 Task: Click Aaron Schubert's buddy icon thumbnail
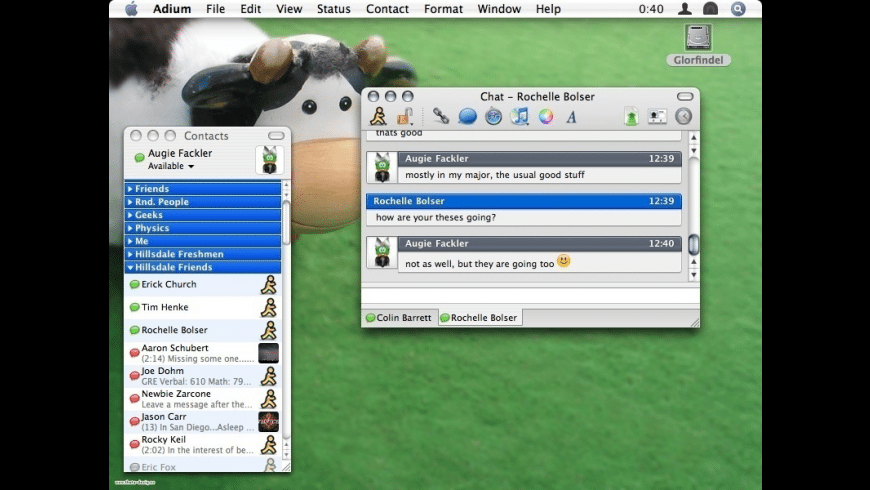point(269,353)
